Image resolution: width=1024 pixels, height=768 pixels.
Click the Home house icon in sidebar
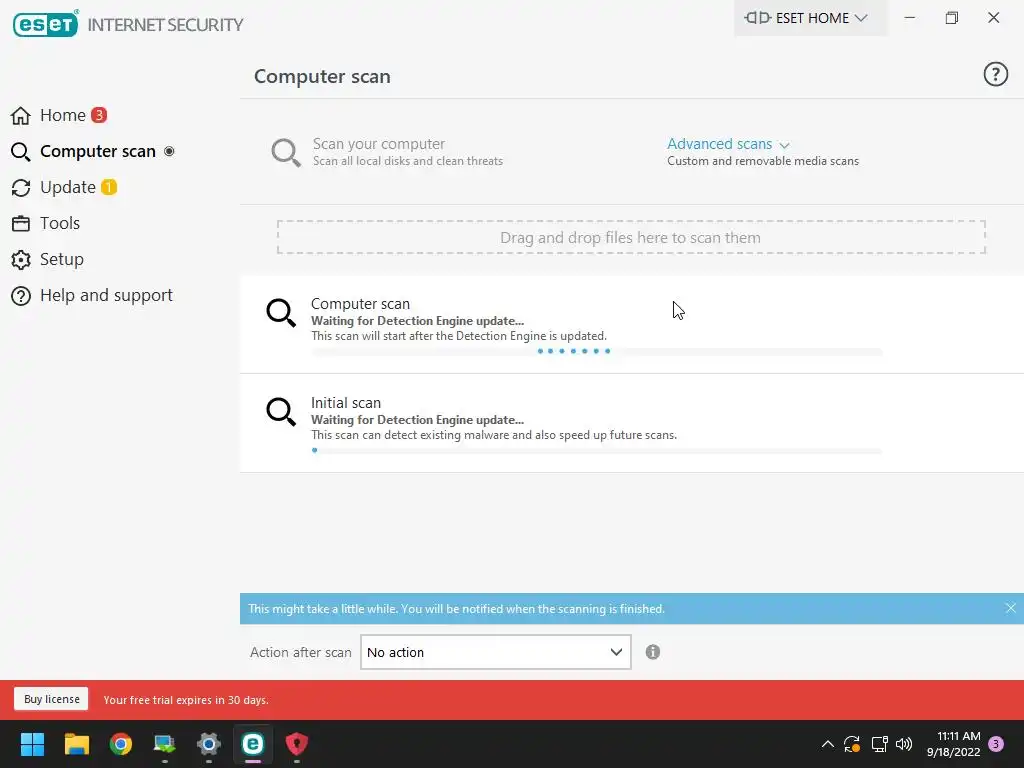pyautogui.click(x=20, y=116)
